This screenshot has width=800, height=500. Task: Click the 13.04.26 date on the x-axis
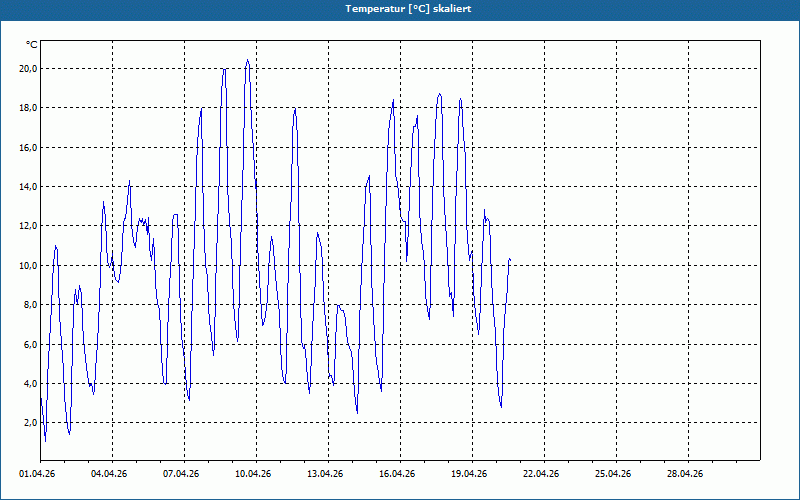coord(326,474)
